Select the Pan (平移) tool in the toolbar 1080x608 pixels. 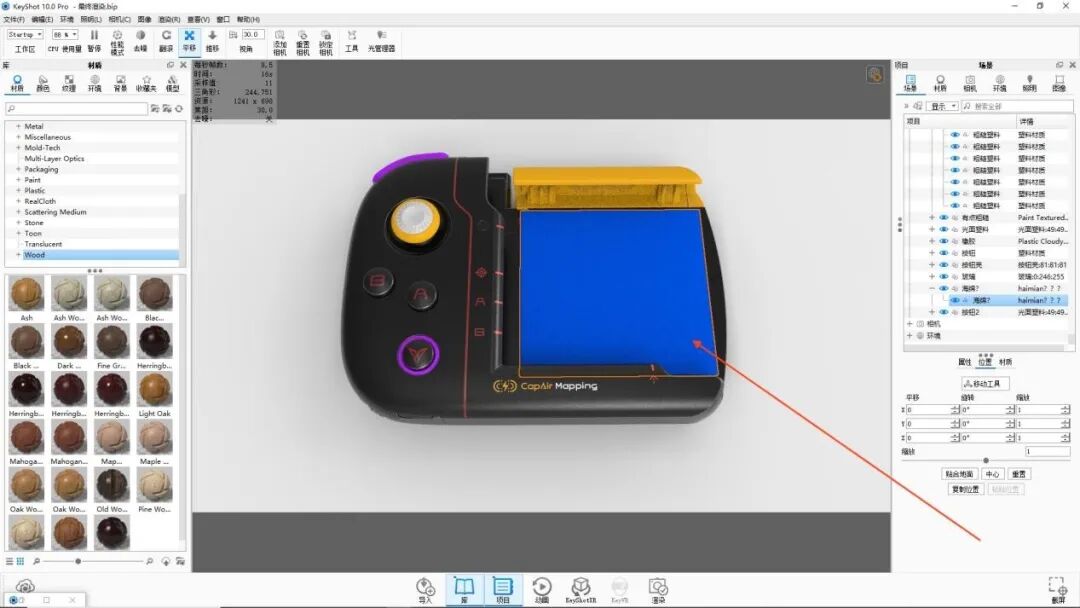pyautogui.click(x=188, y=38)
